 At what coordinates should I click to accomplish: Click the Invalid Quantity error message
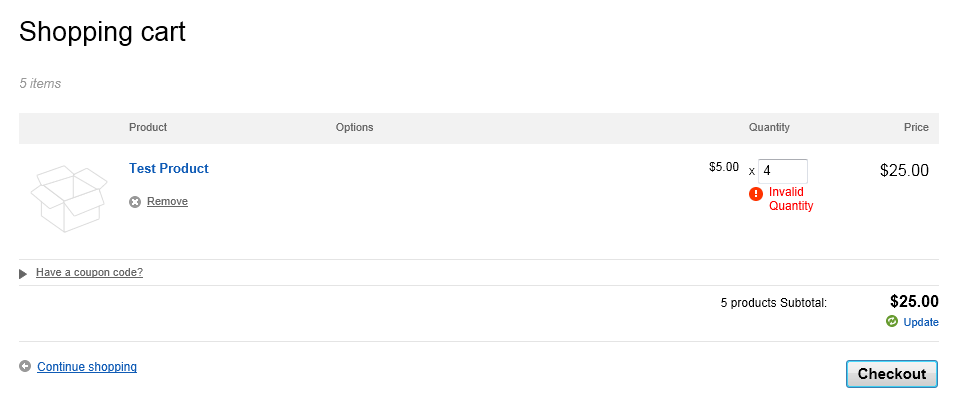(x=791, y=199)
